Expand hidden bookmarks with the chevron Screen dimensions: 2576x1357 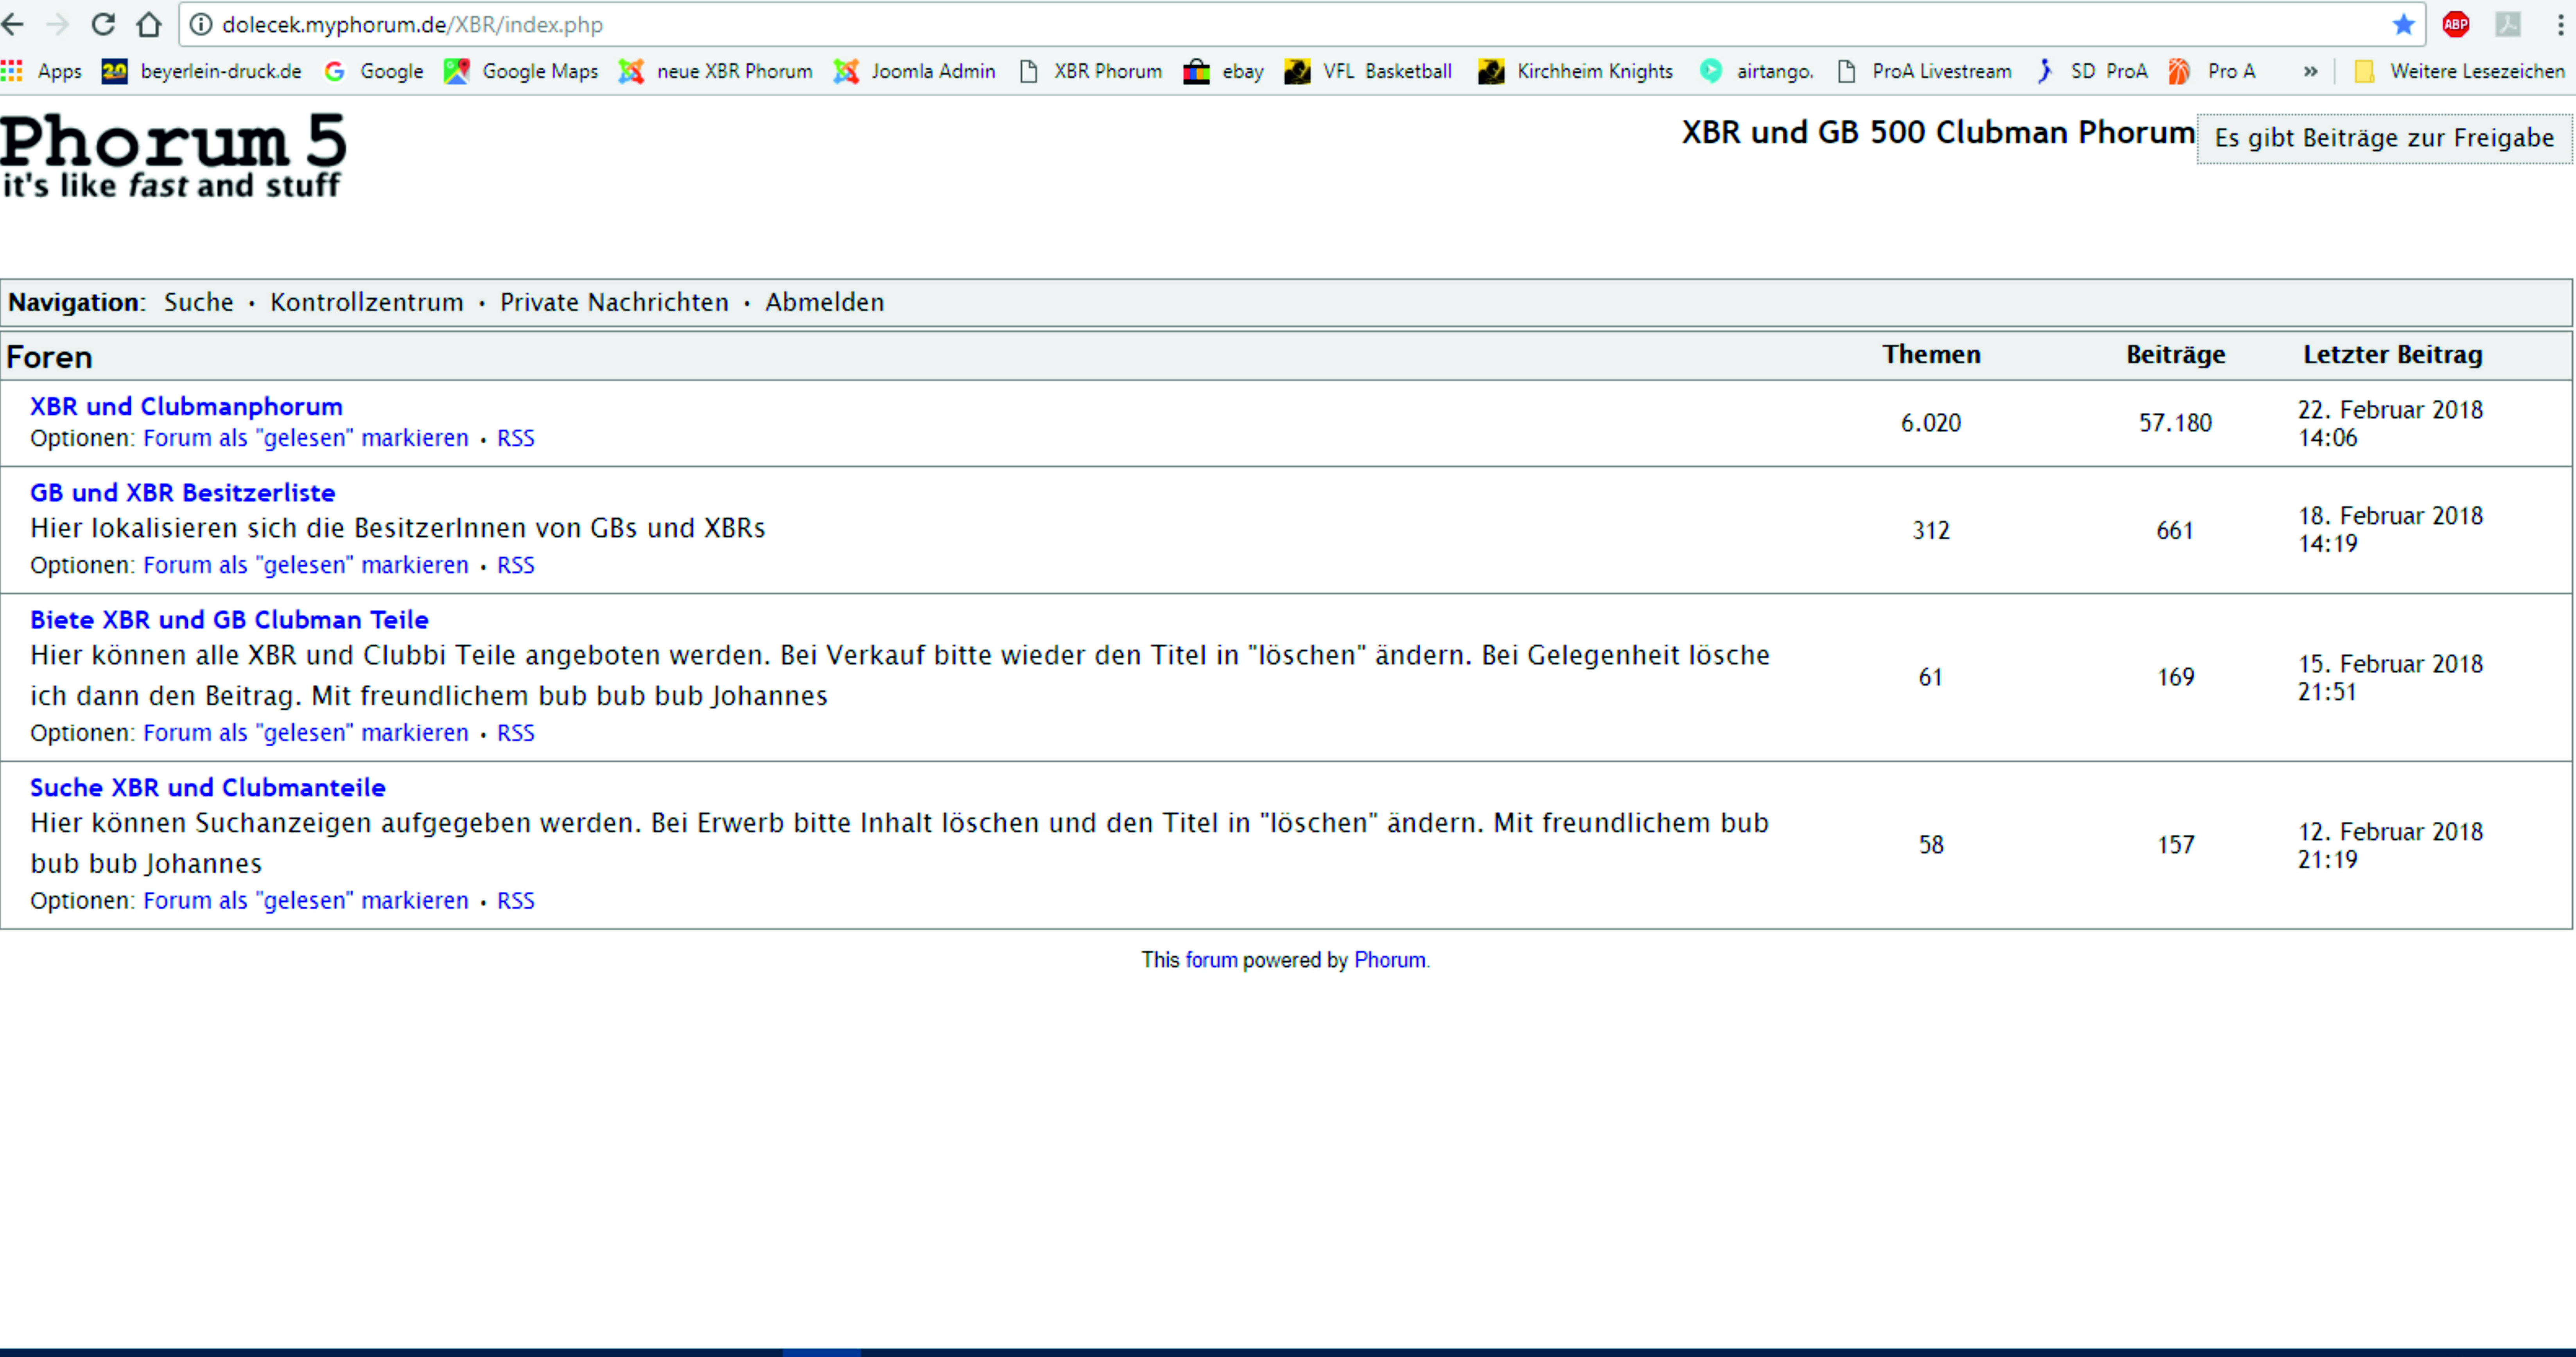coord(2310,71)
